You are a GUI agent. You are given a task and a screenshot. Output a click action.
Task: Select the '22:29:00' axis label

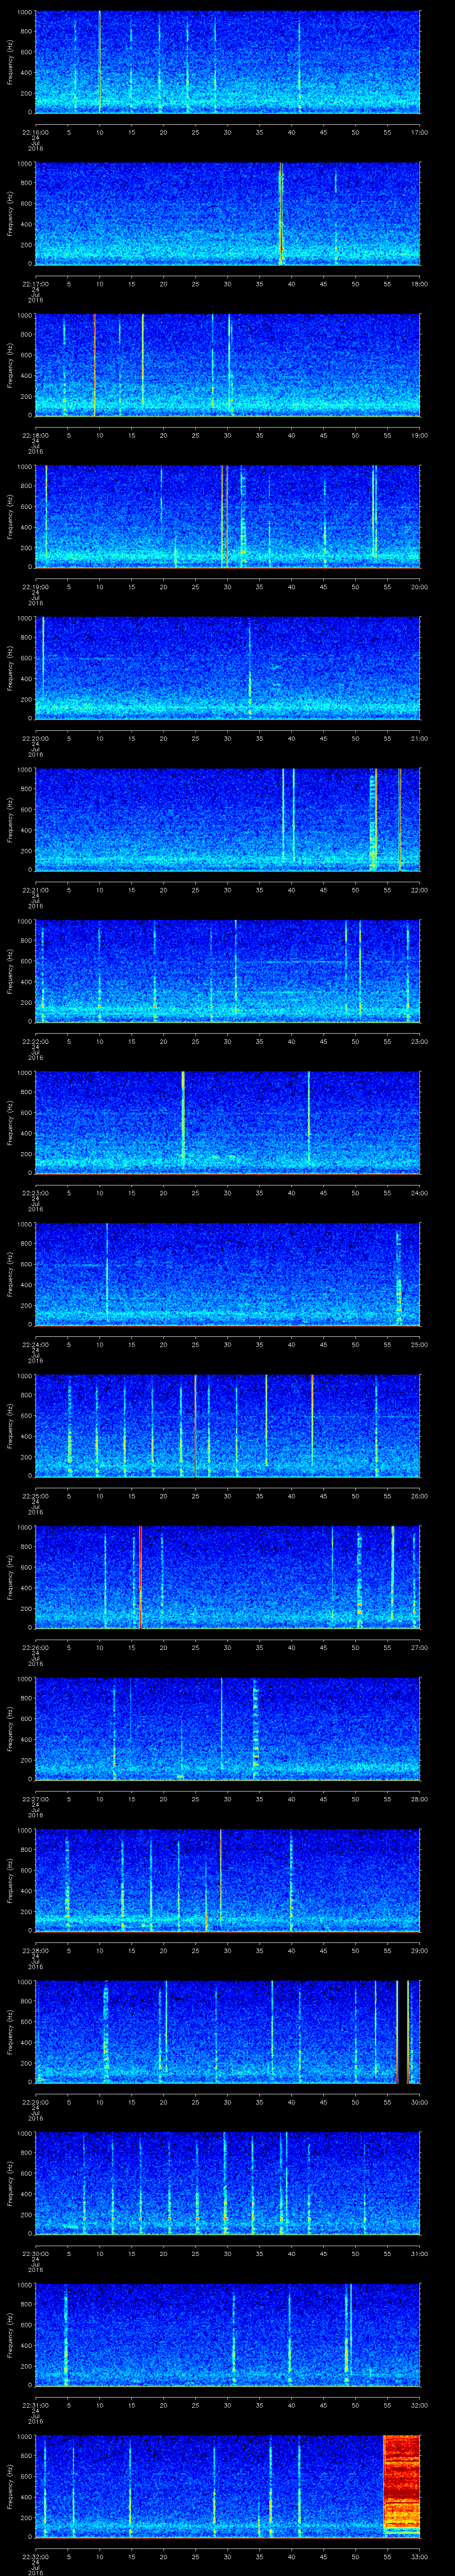(35, 2102)
